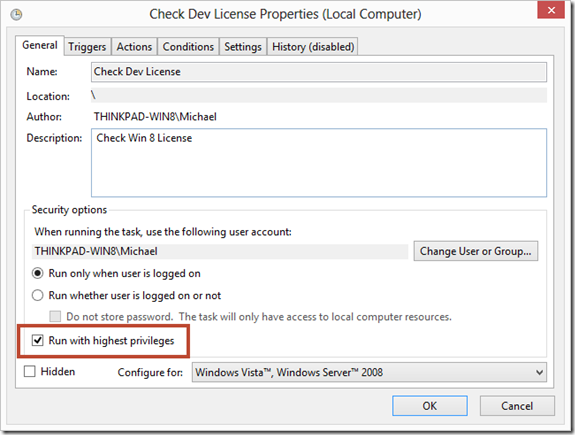This screenshot has width=575, height=435.
Task: Click the Change User or Group button
Action: click(x=476, y=251)
